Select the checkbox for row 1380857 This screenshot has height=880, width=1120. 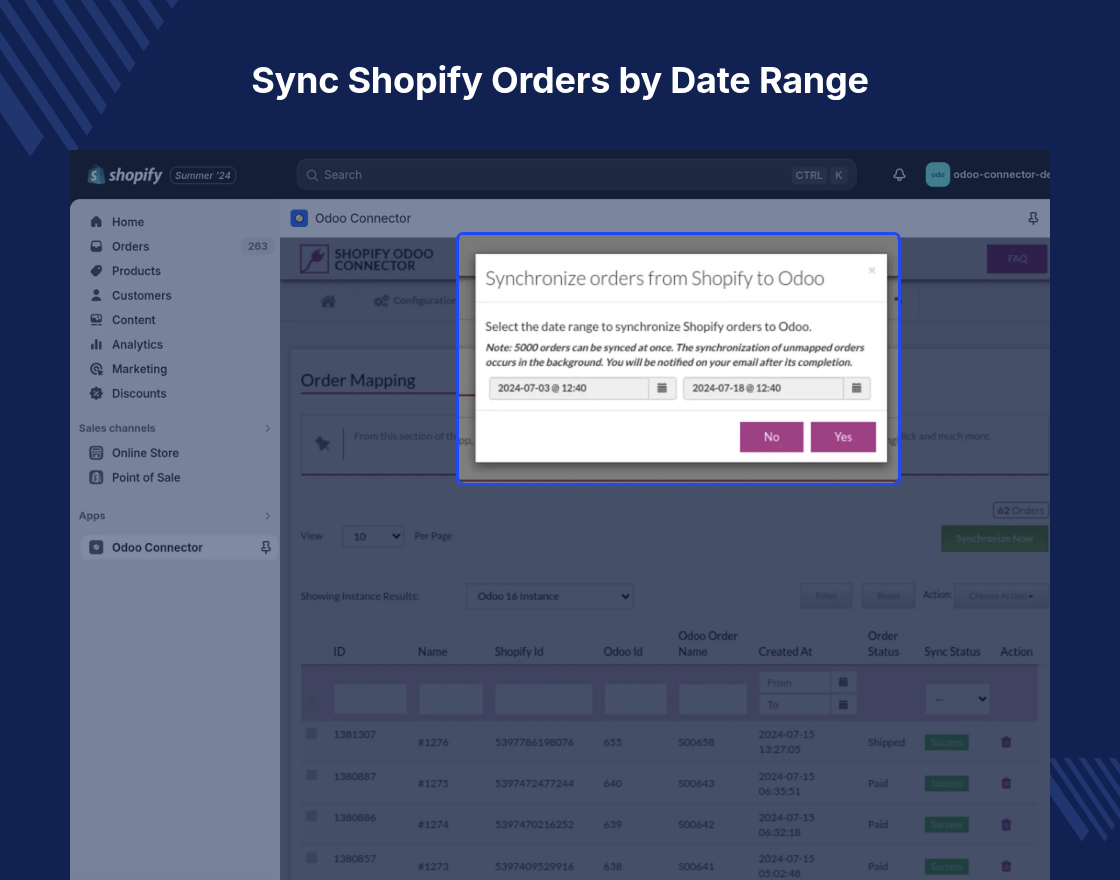311,857
